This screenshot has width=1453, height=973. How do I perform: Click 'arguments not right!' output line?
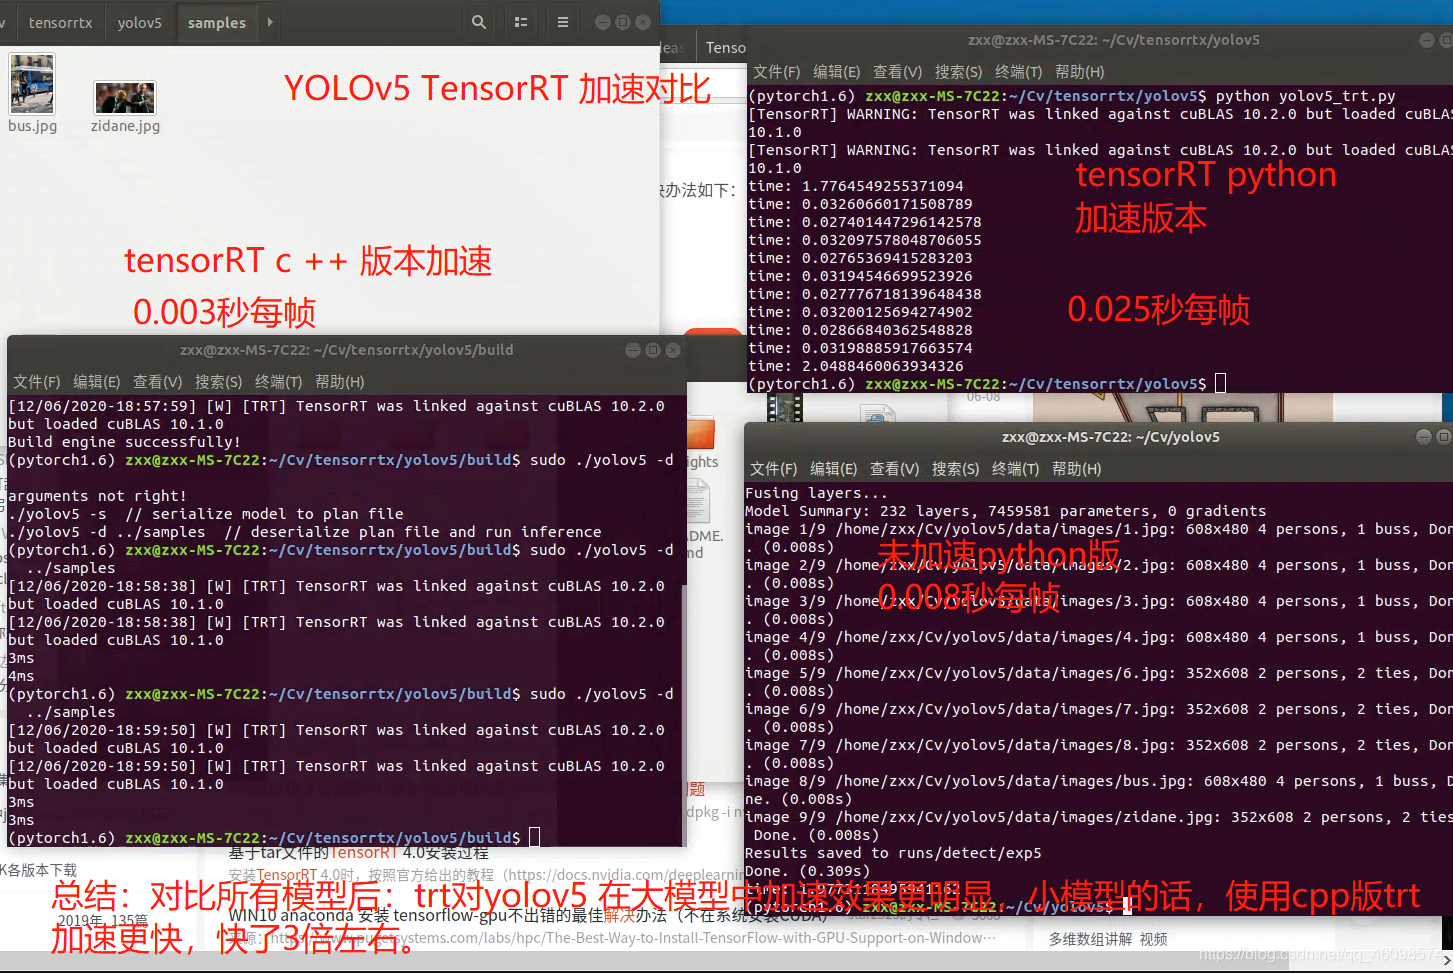pyautogui.click(x=97, y=496)
